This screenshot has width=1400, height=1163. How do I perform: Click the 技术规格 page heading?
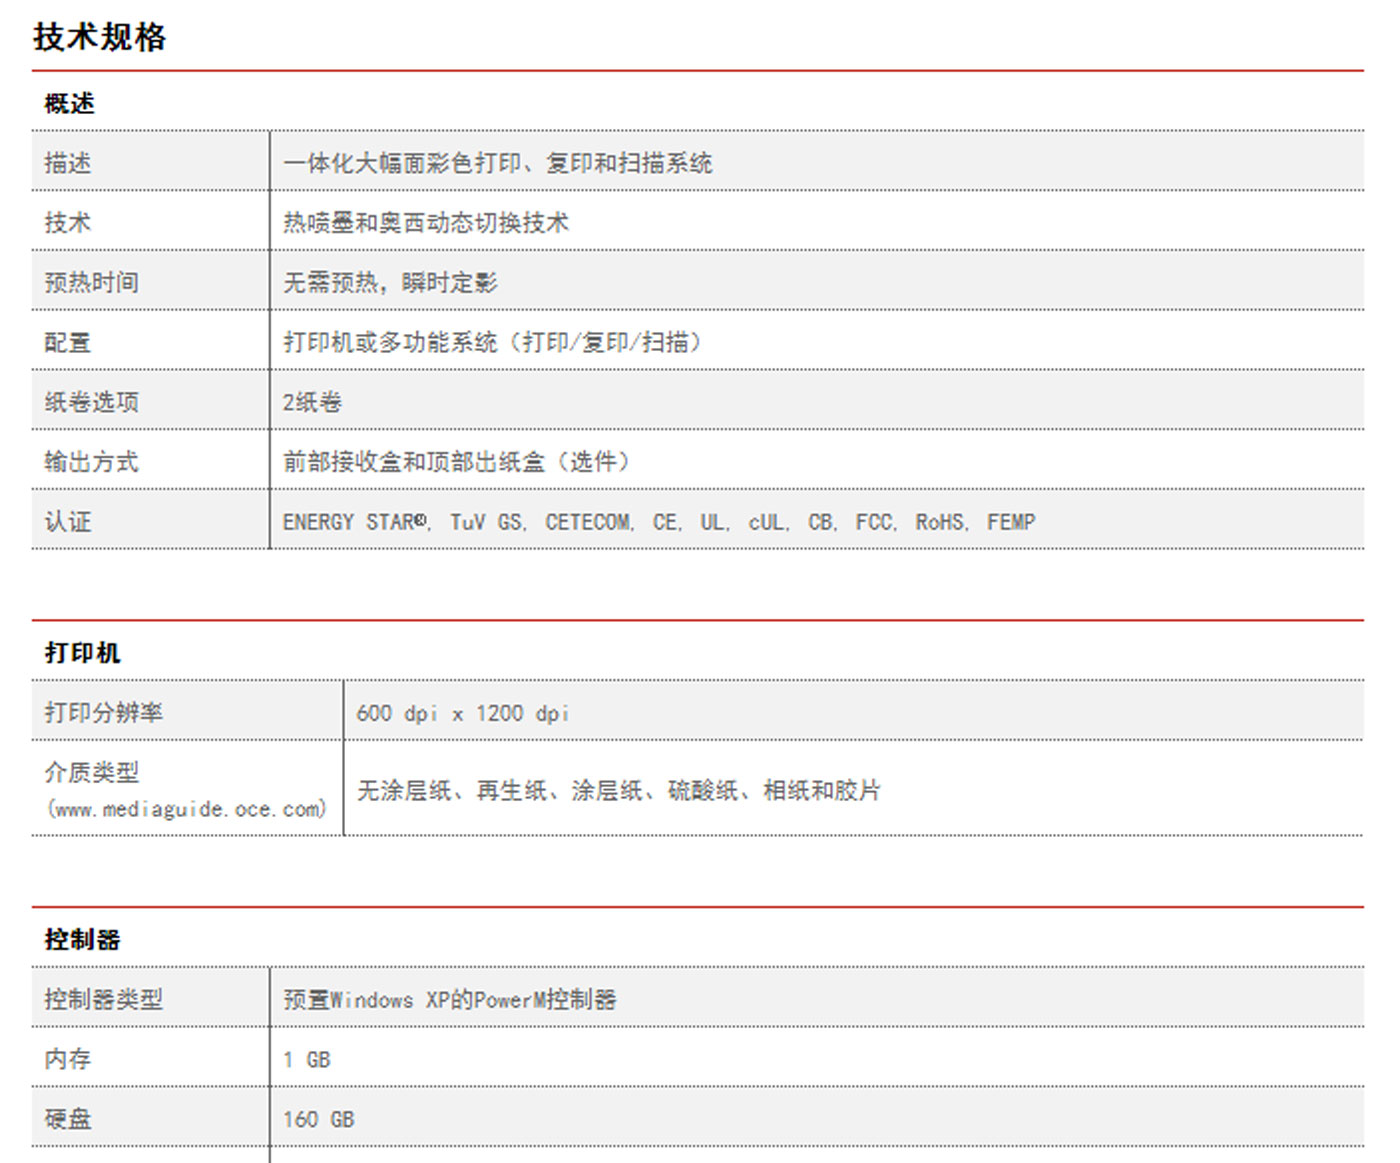click(x=99, y=37)
